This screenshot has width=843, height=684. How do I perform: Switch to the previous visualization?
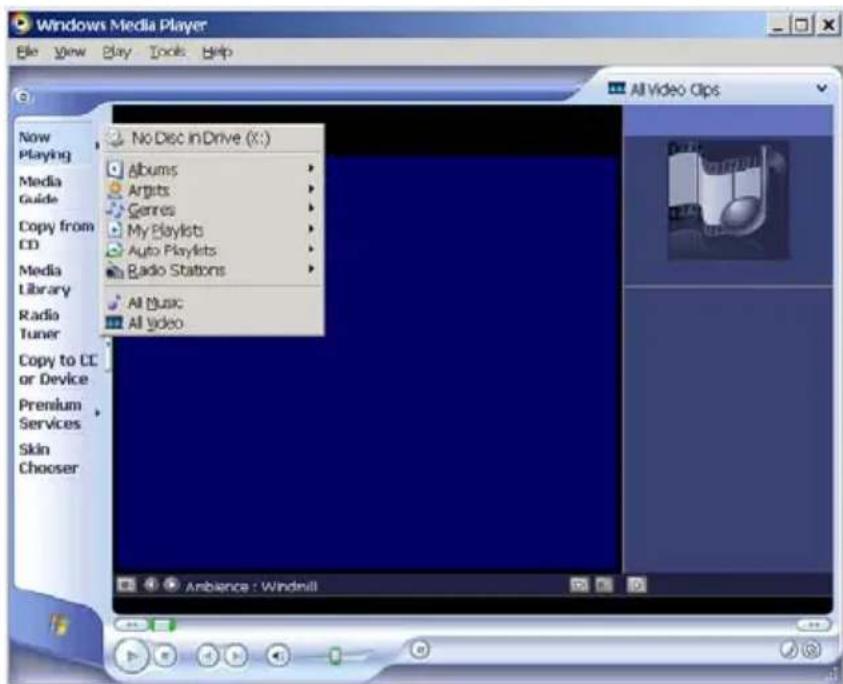(x=151, y=585)
